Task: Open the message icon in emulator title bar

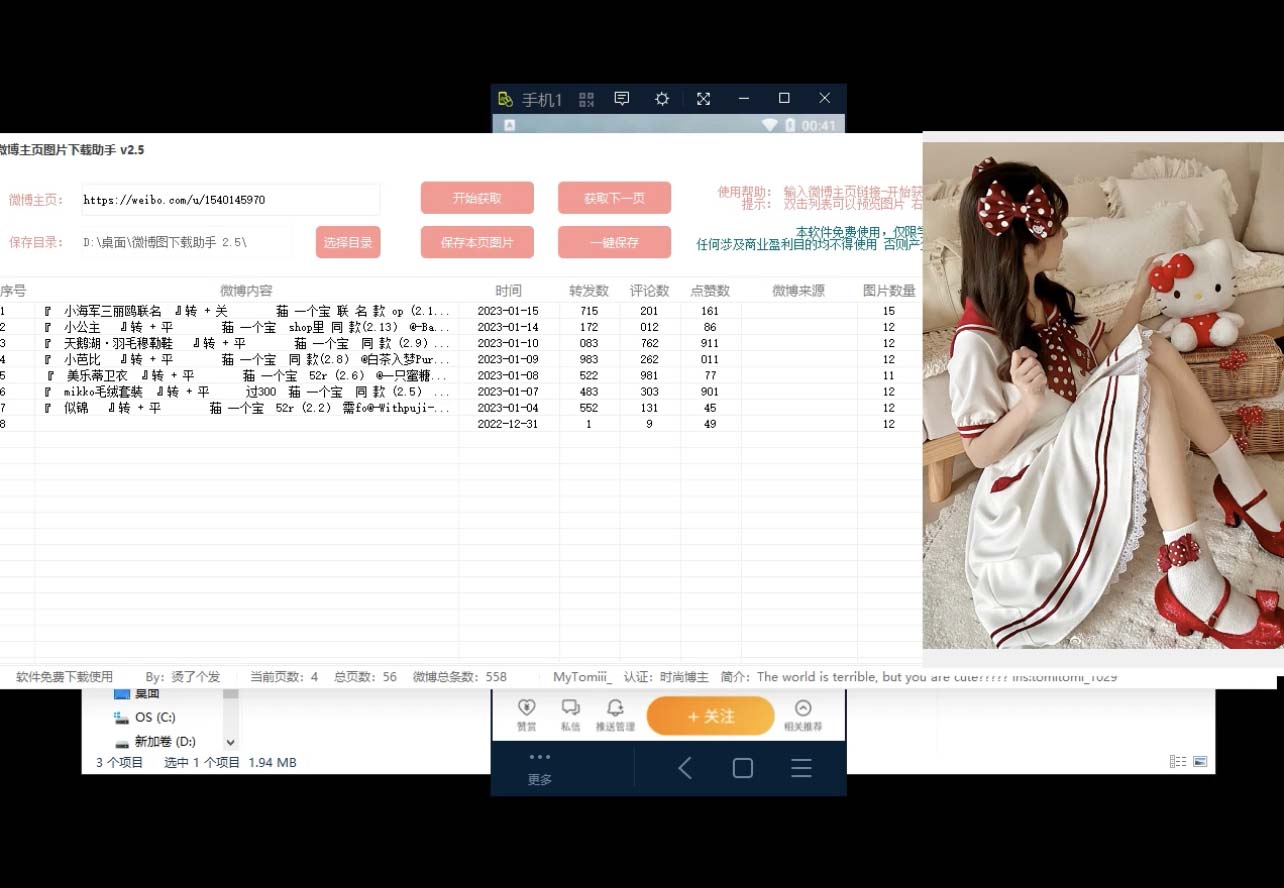Action: pos(622,99)
